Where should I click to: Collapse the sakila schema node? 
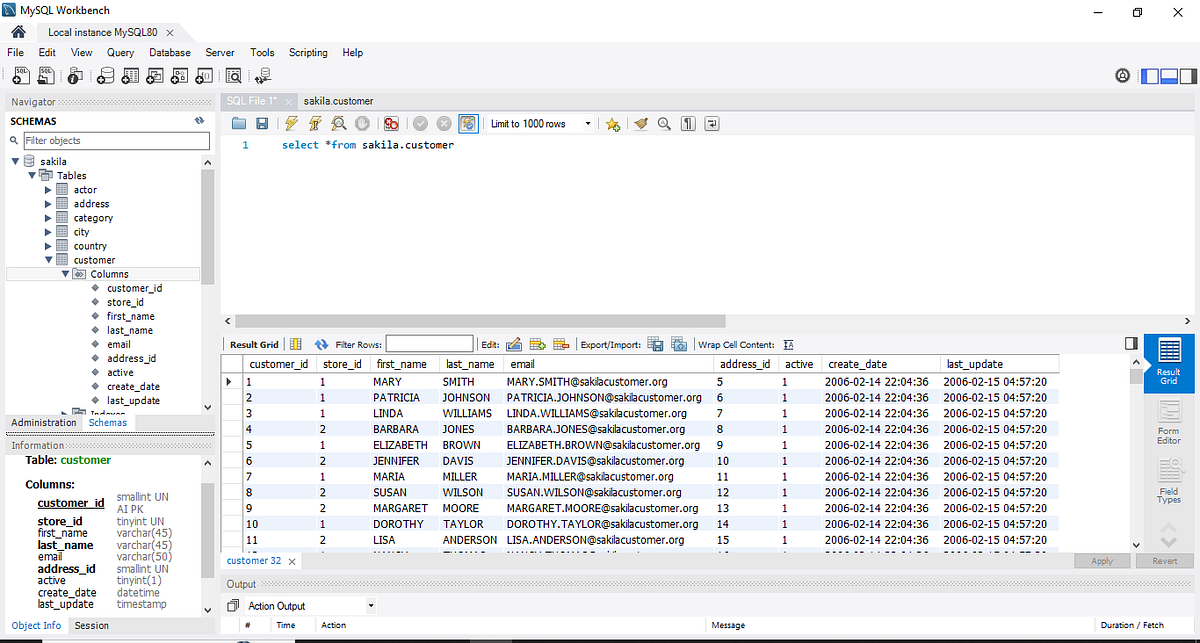[15, 161]
